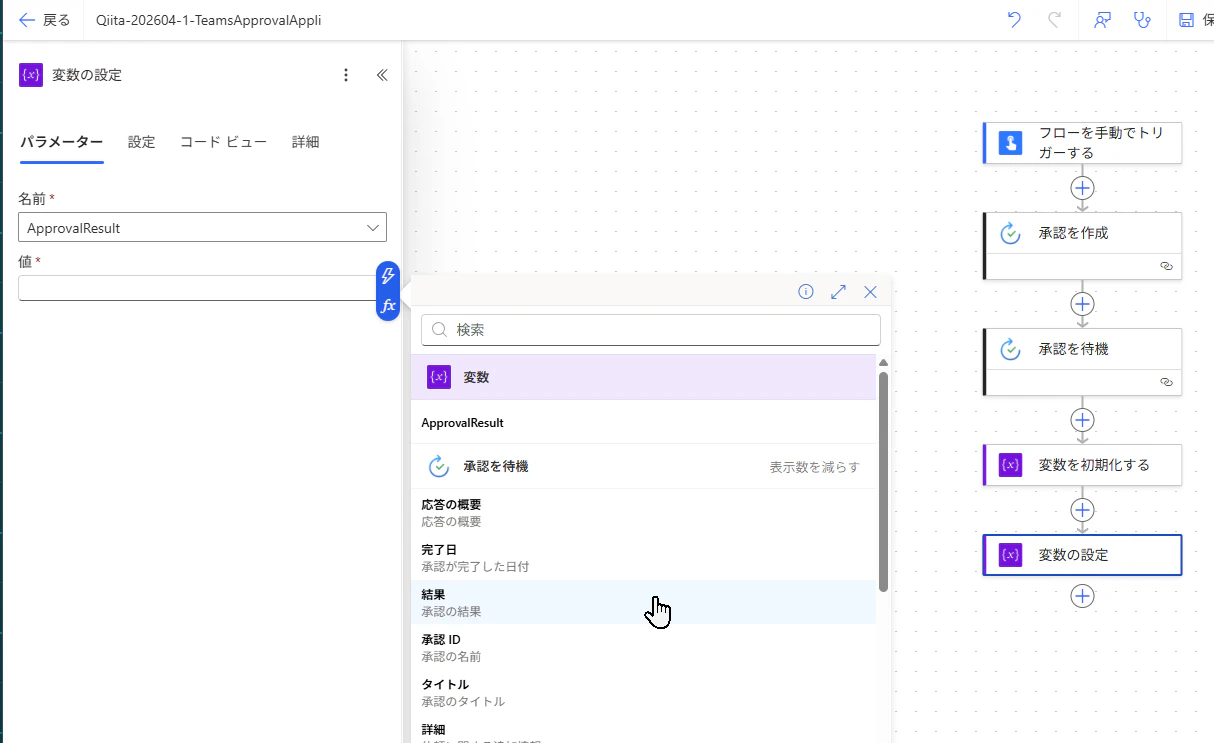Open the 名前 dropdown showing ApprovalResult
The width and height of the screenshot is (1214, 743).
coord(202,228)
